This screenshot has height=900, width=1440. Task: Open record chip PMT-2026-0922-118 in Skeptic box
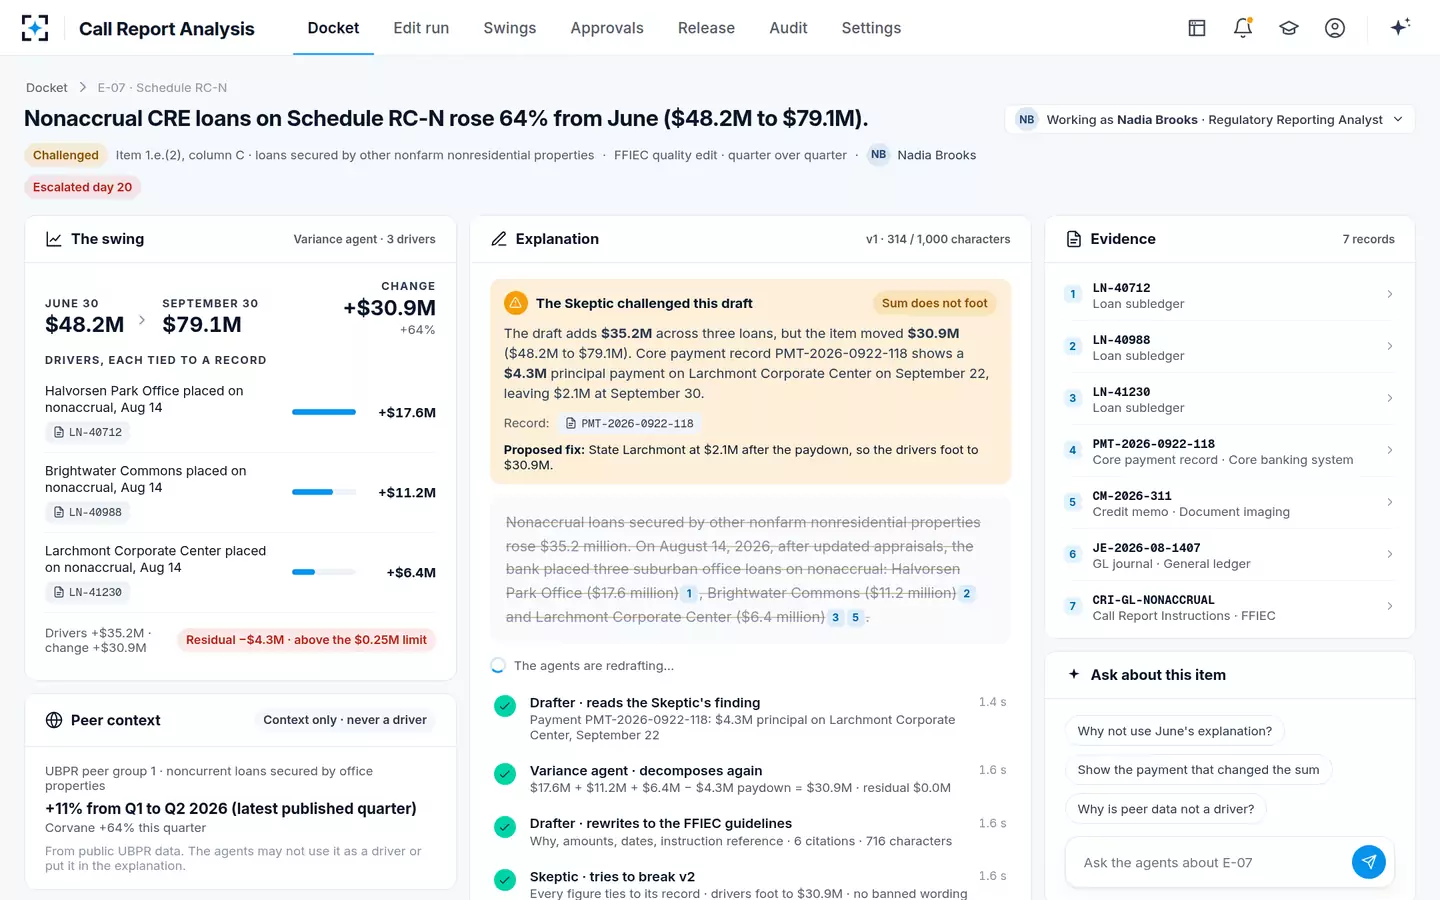630,423
